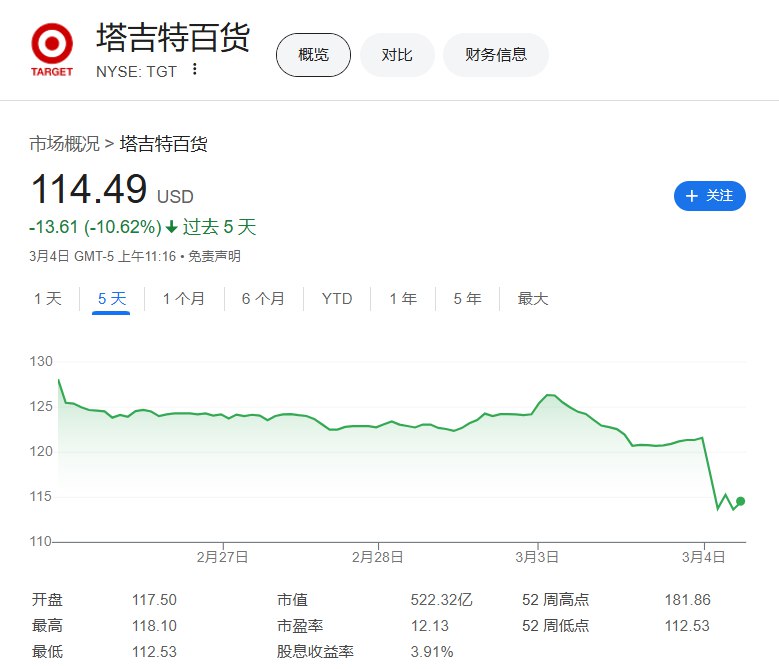Screen dimensions: 779x669
Task: Select the 1 年 time range
Action: [x=403, y=298]
